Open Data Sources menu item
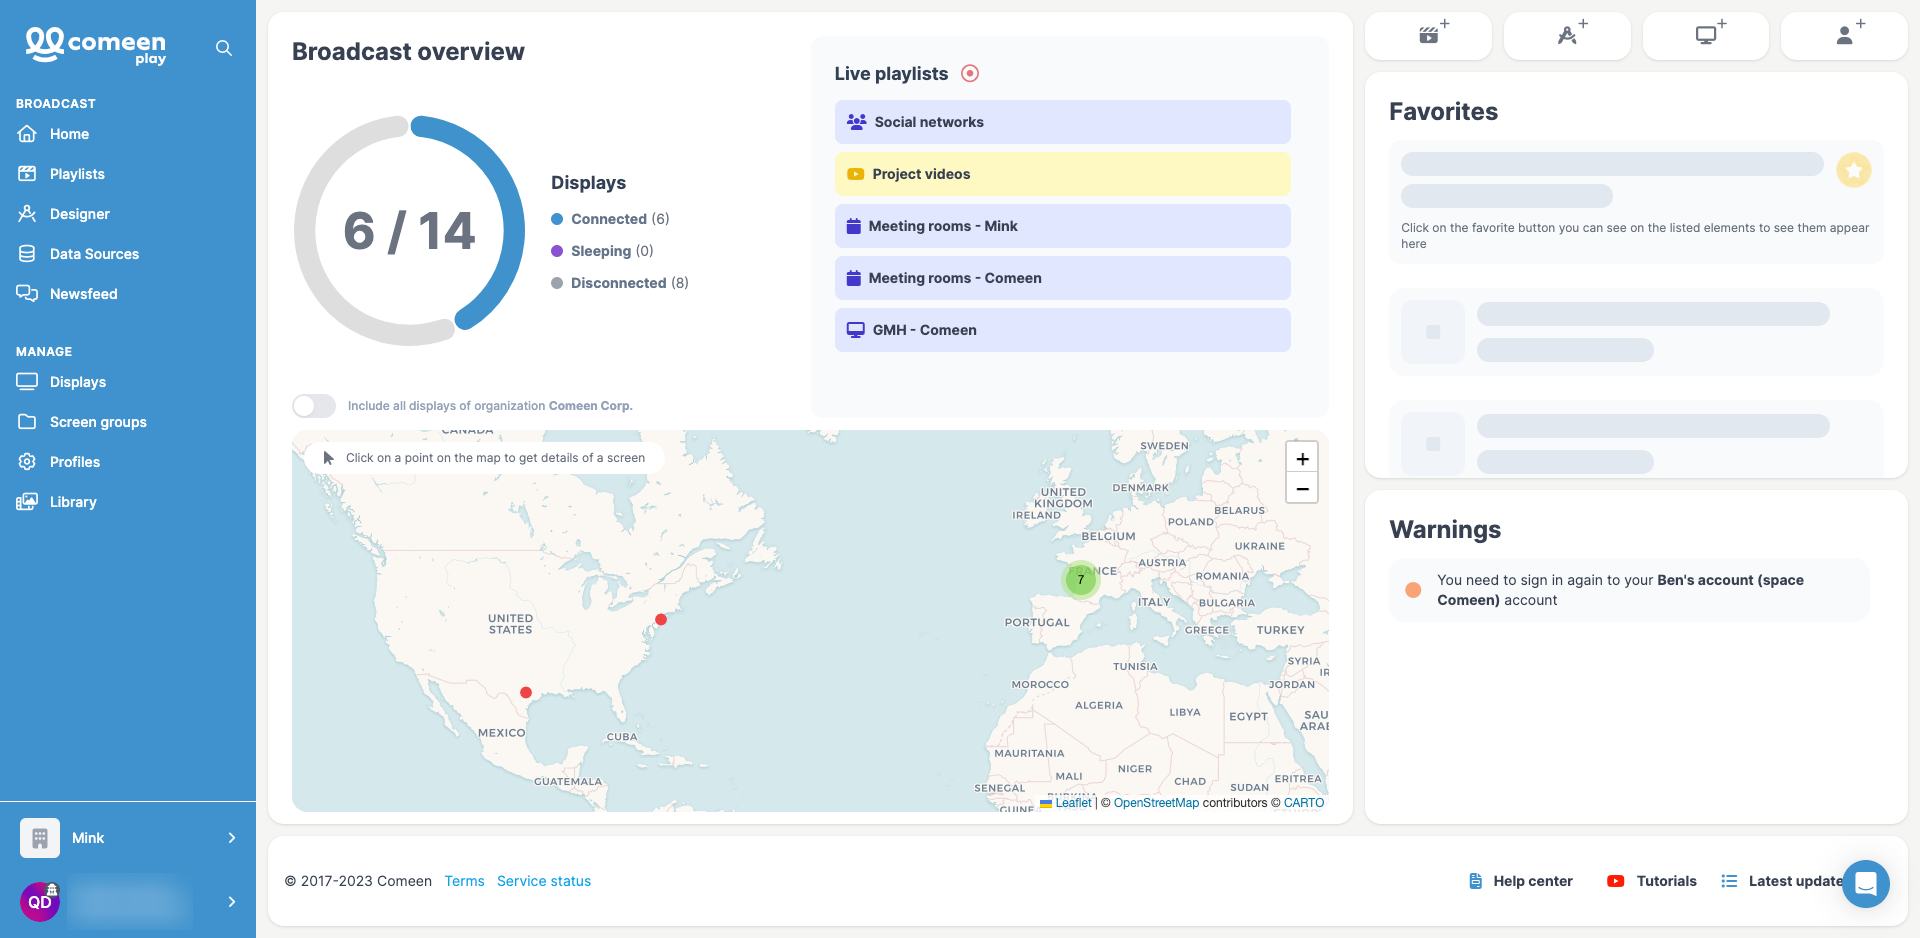1920x938 pixels. 94,254
